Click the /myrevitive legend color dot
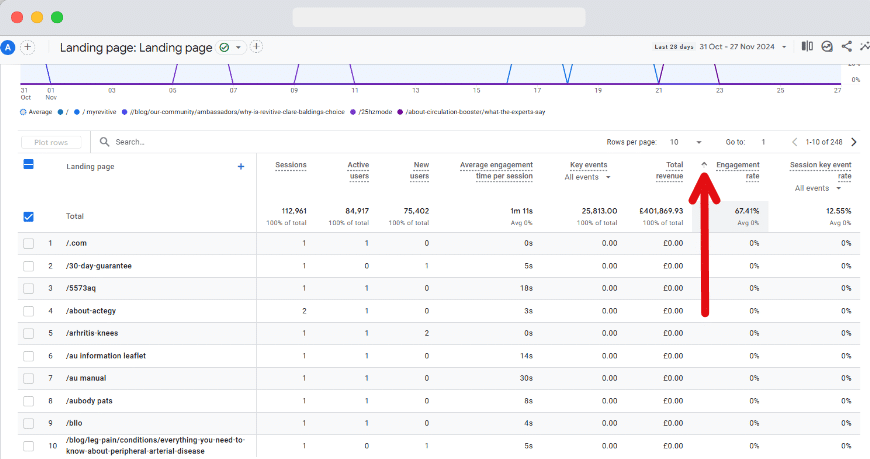The image size is (870, 459). coord(77,112)
